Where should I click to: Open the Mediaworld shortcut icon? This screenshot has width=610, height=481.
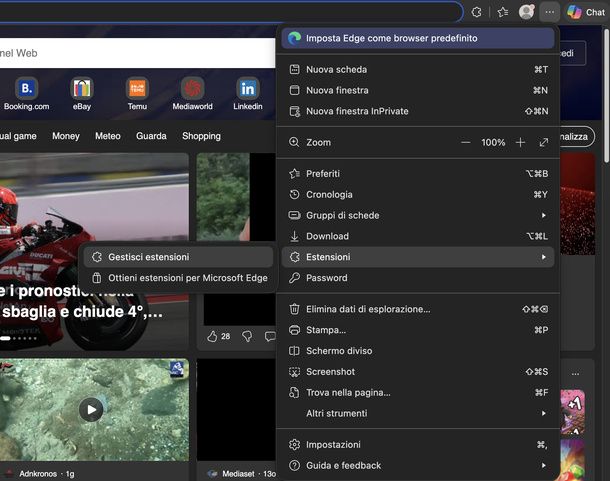point(193,89)
